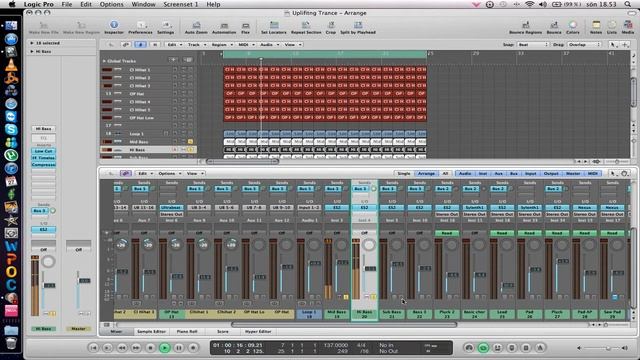Viewport: 640px width, 360px height.
Task: Switch to the Sample Editor tab
Action: point(151,331)
